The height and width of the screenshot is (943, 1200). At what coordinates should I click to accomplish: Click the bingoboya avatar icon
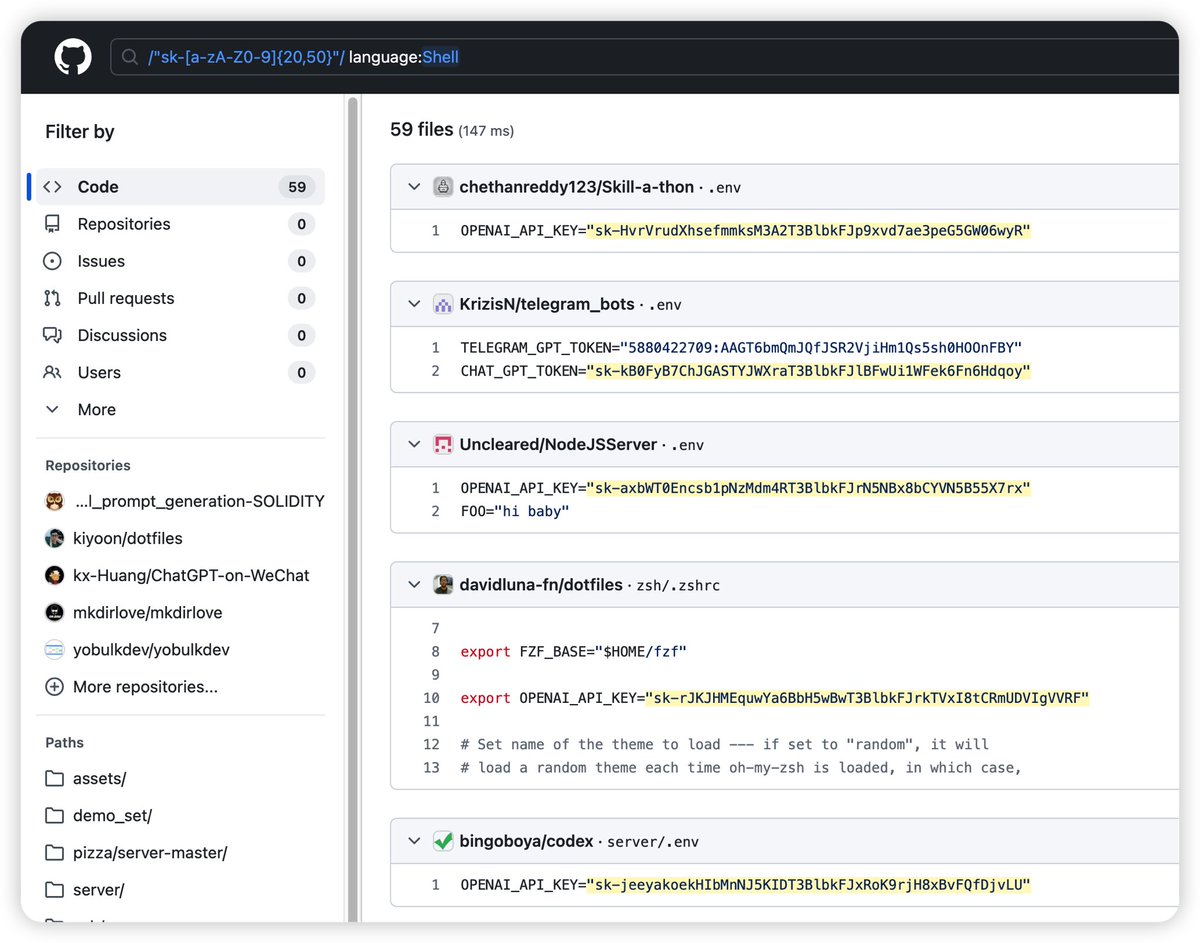click(x=443, y=841)
